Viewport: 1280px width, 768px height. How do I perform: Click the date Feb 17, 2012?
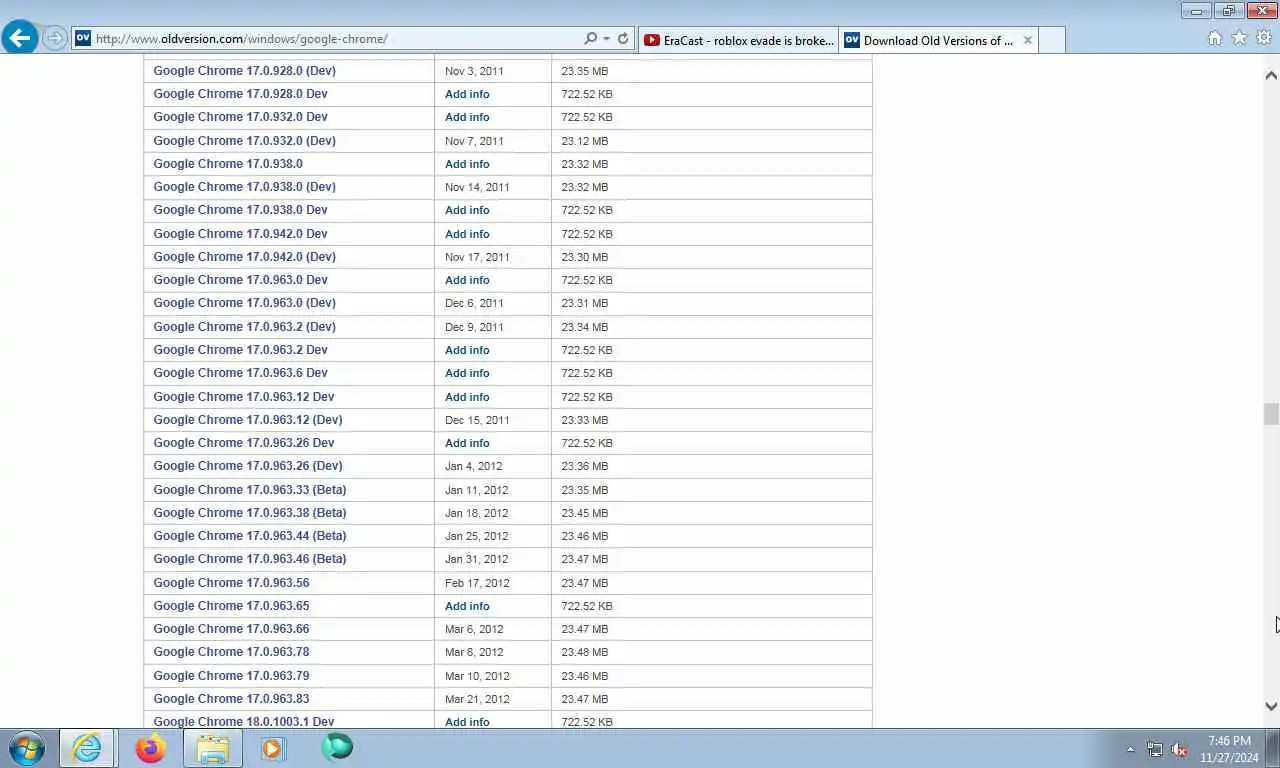[477, 583]
